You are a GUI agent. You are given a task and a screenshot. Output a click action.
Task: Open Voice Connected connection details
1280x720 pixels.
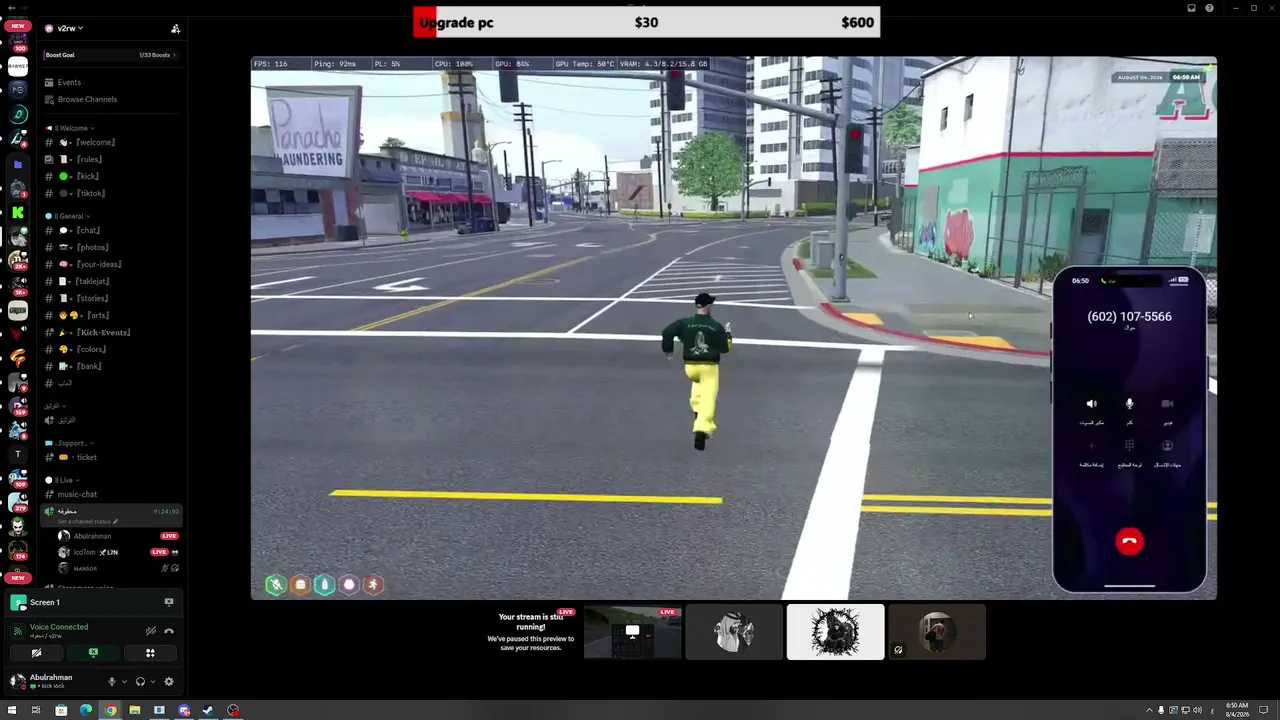pyautogui.click(x=59, y=627)
